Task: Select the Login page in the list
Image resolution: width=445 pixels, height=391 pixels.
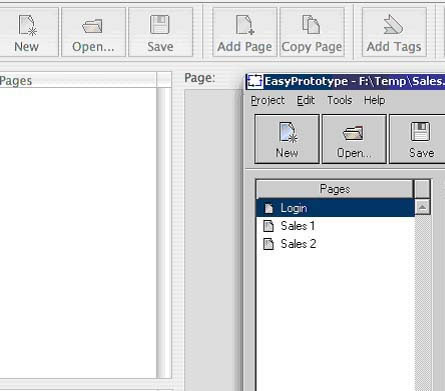Action: point(335,208)
